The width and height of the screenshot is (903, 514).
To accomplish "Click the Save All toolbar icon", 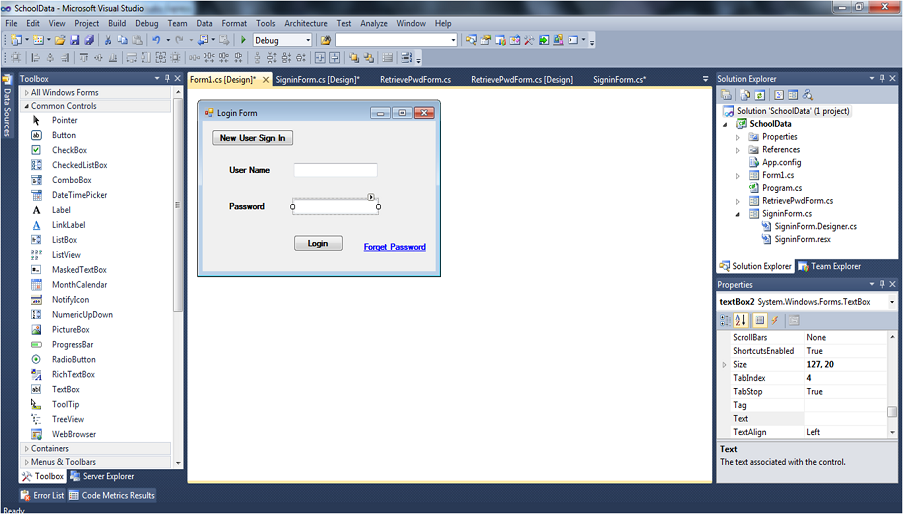I will (x=89, y=40).
